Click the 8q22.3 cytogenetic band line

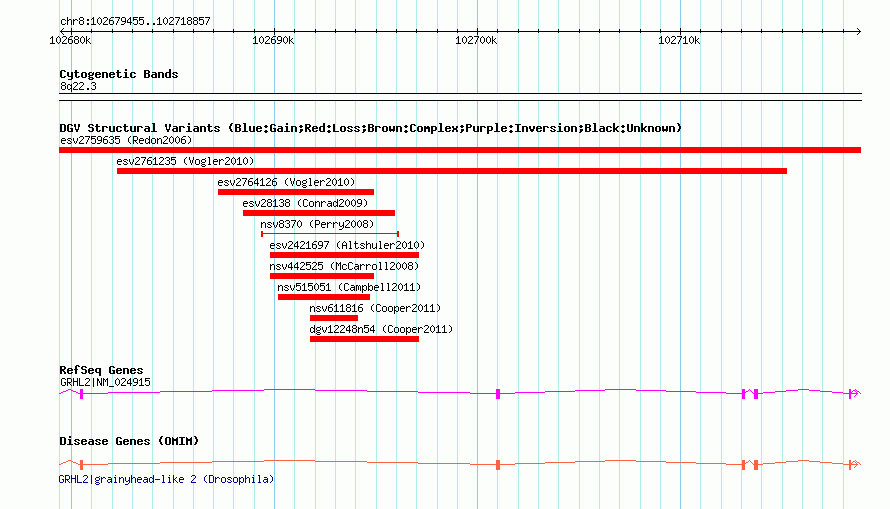460,97
